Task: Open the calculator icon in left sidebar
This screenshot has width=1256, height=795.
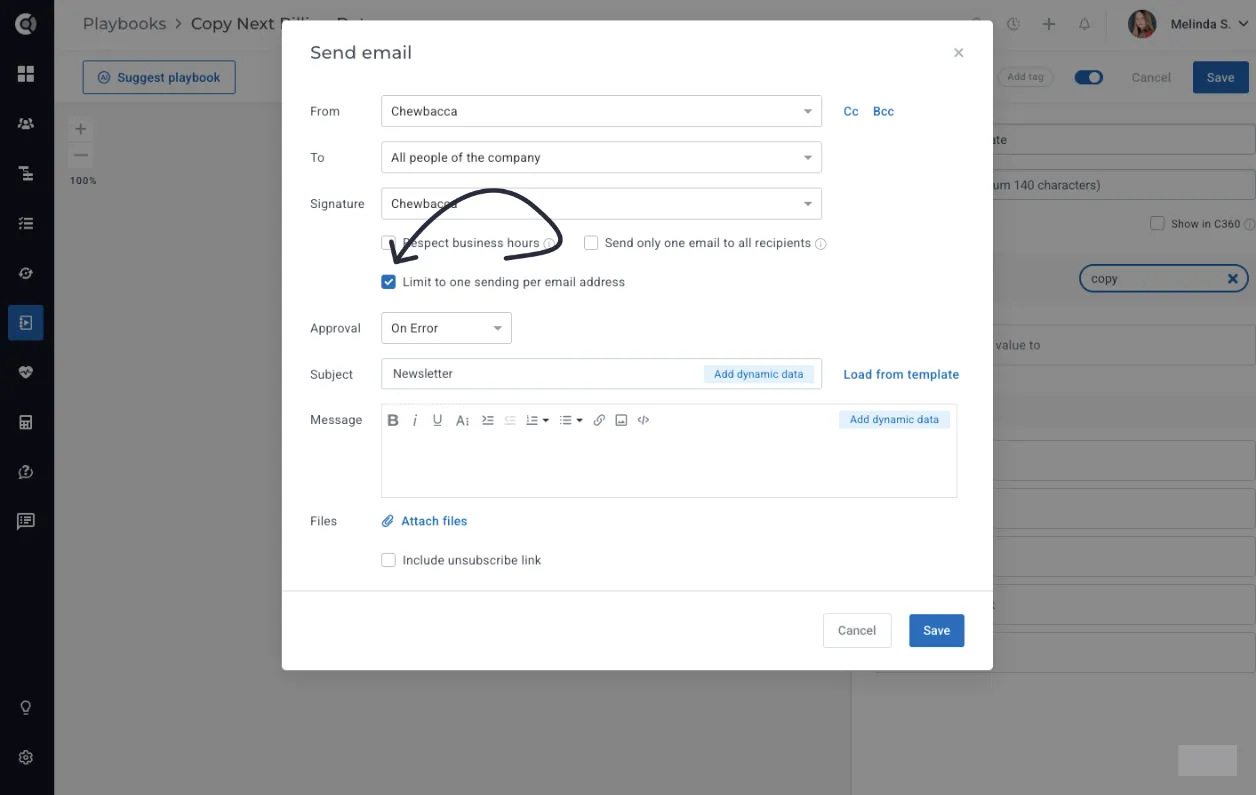Action: [26, 422]
